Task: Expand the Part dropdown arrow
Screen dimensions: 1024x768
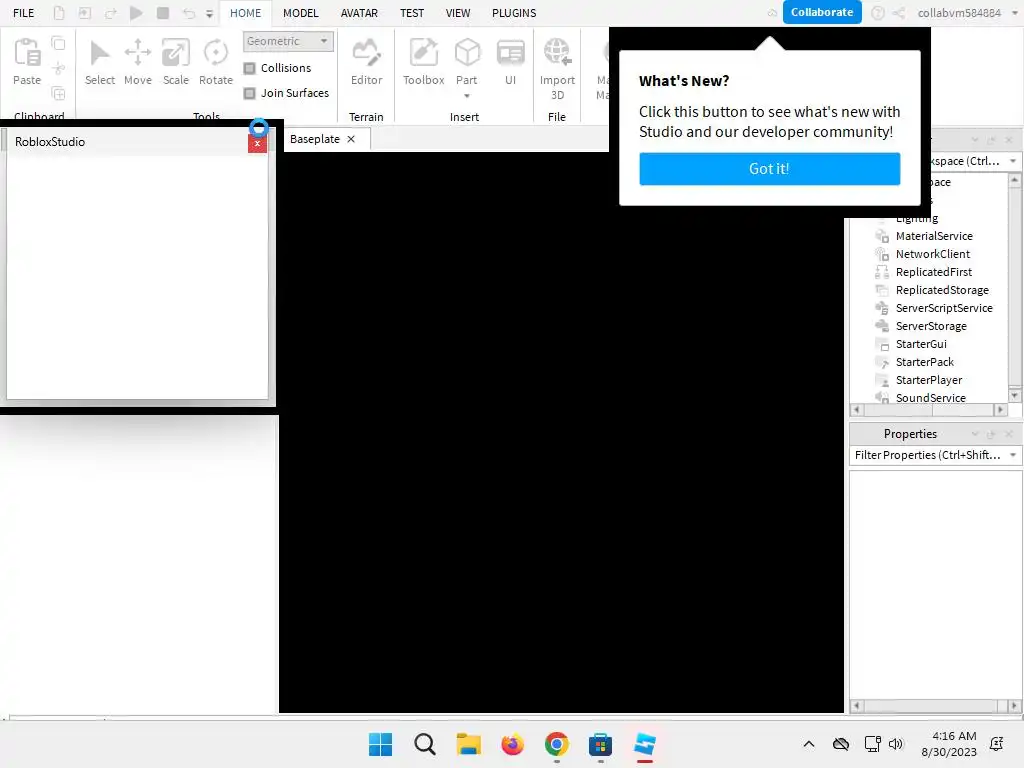Action: [x=467, y=96]
